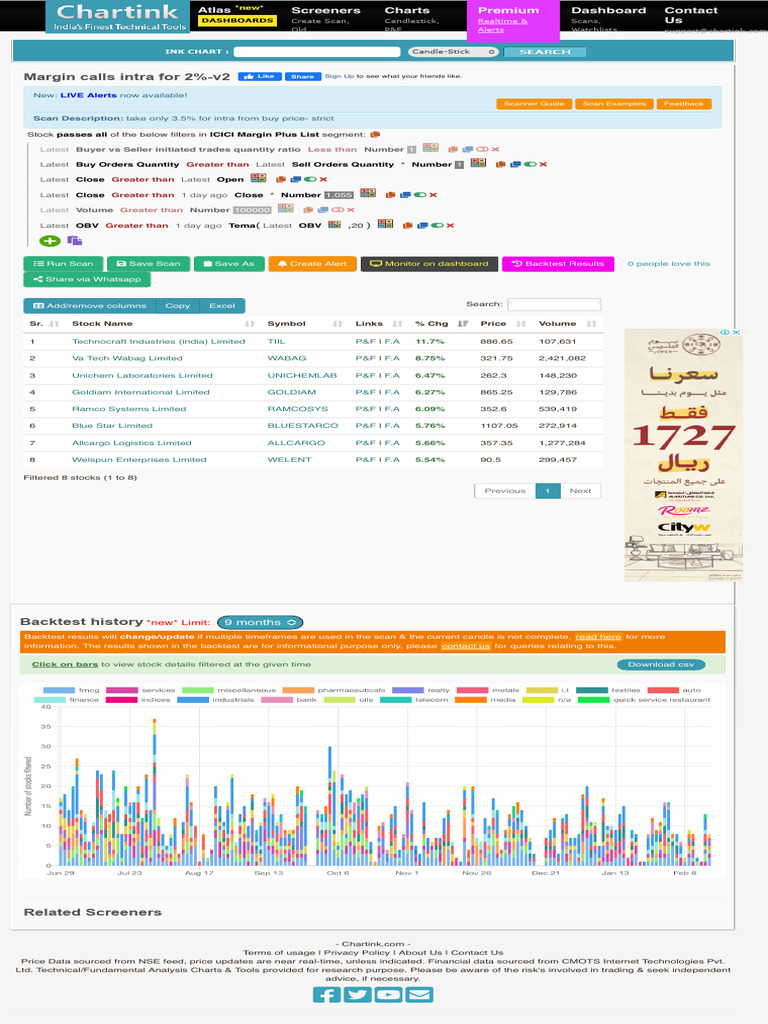The image size is (768, 1024).
Task: Open the Premium menu
Action: click(x=513, y=20)
